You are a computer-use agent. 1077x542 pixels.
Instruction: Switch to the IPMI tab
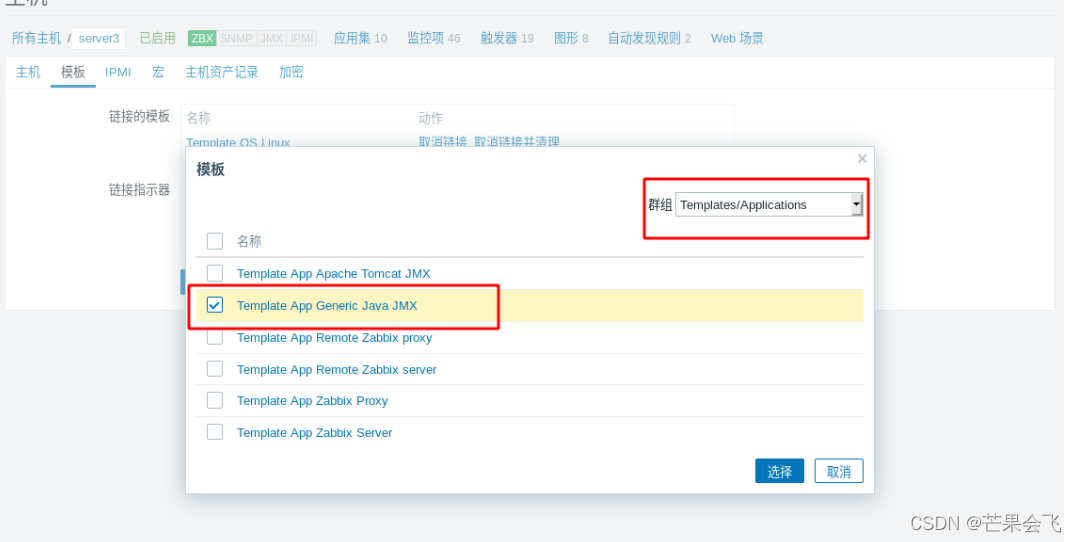coord(118,72)
